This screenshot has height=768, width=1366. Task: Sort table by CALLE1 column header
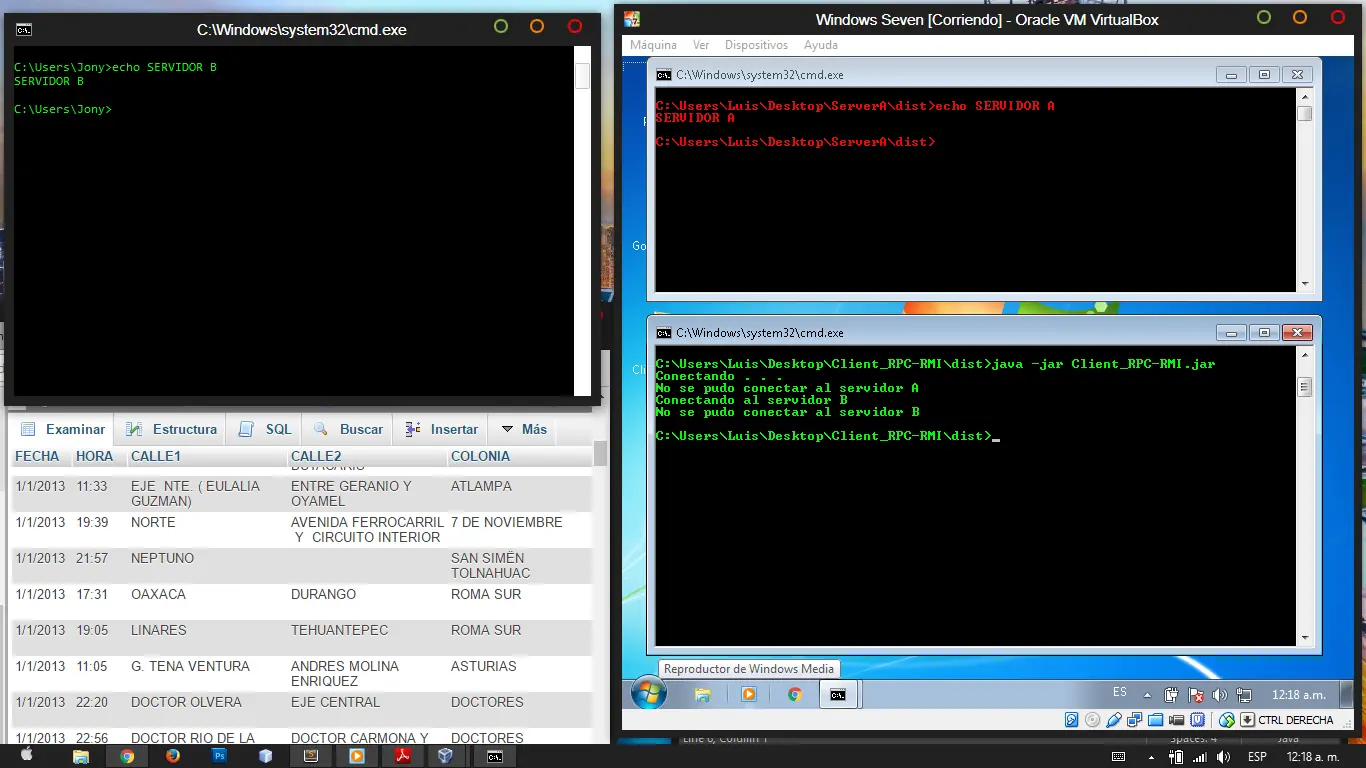[156, 456]
